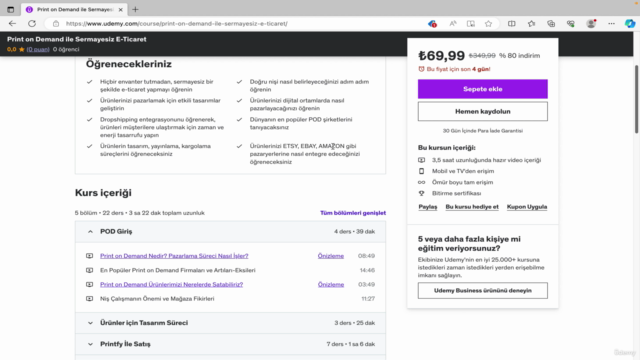Screen dimensions: 640x360
Task: Click mobile icon next to Mobil ve TV'den erişim
Action: (x=422, y=171)
